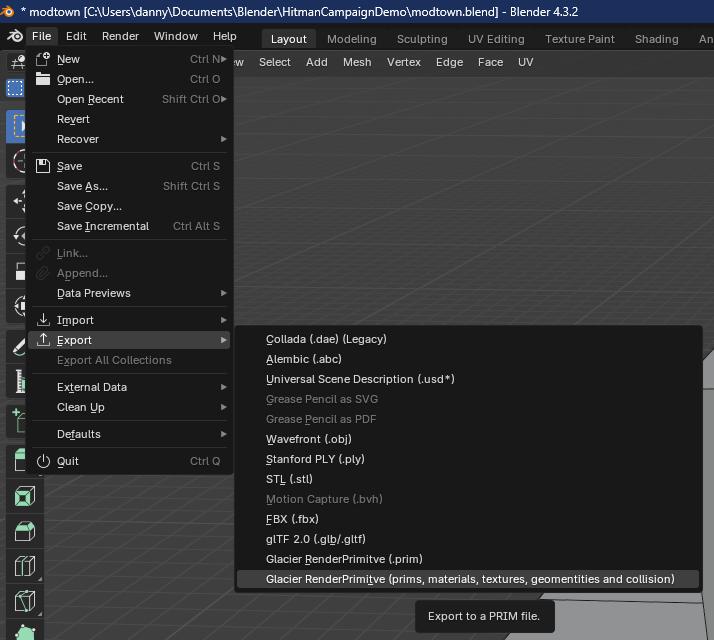714x640 pixels.
Task: Select the Knife tool
Action: click(25, 601)
